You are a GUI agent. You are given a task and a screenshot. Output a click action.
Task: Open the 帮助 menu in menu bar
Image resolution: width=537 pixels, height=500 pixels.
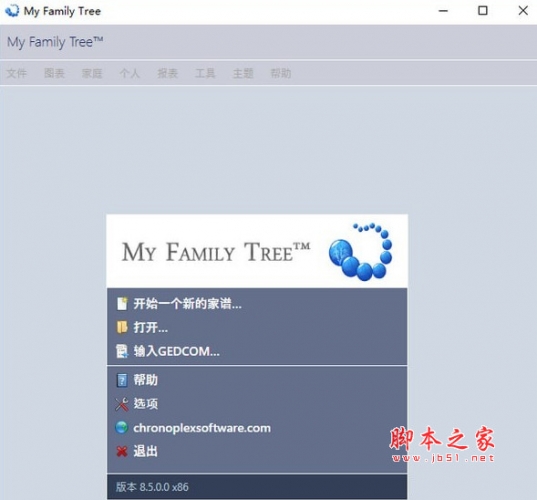[x=281, y=73]
